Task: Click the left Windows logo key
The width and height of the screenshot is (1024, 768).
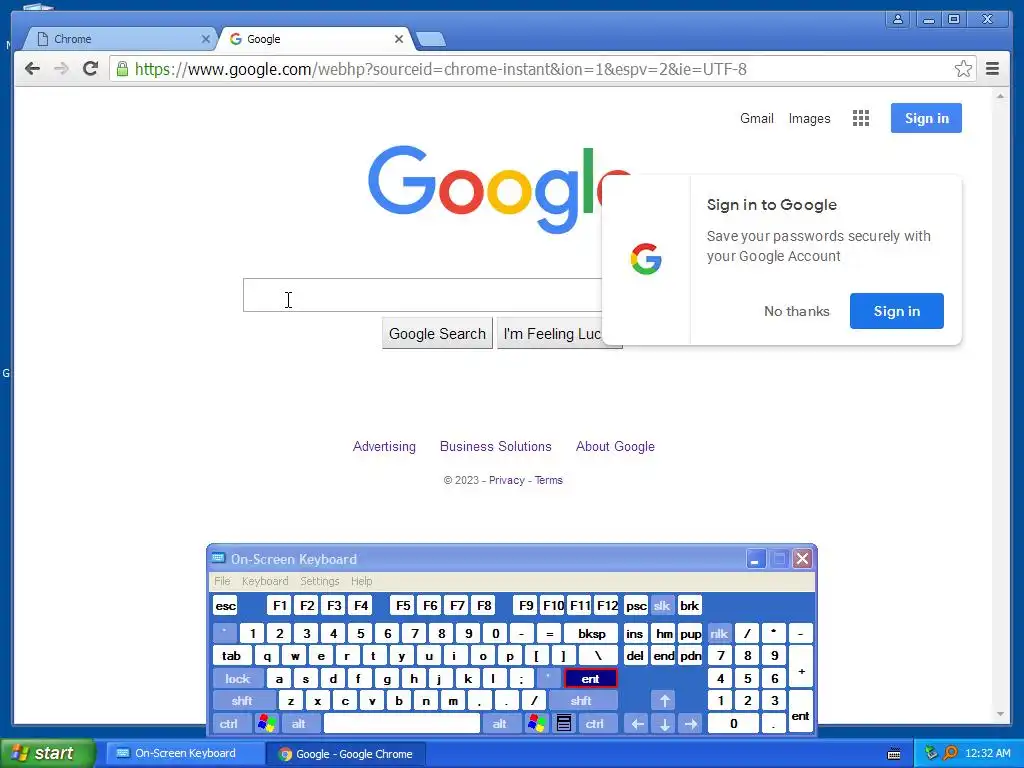Action: (x=266, y=724)
